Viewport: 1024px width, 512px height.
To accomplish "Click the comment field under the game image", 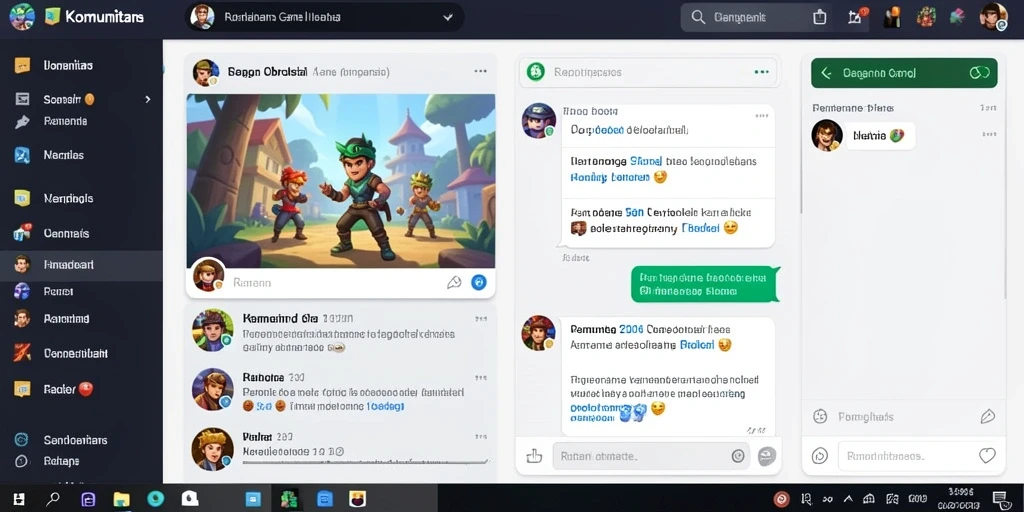I will [333, 283].
